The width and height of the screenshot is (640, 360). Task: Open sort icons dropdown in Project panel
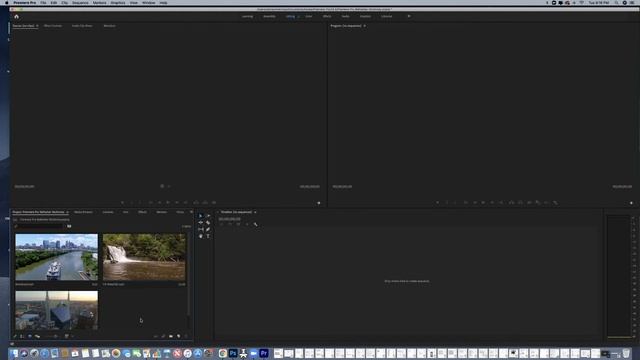coord(68,336)
